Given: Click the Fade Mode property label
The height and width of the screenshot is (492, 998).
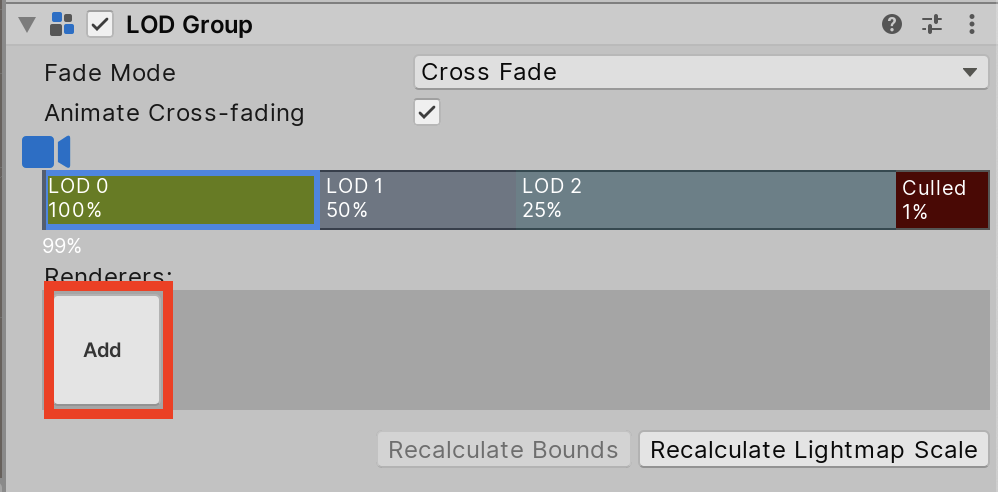Looking at the screenshot, I should [x=110, y=73].
